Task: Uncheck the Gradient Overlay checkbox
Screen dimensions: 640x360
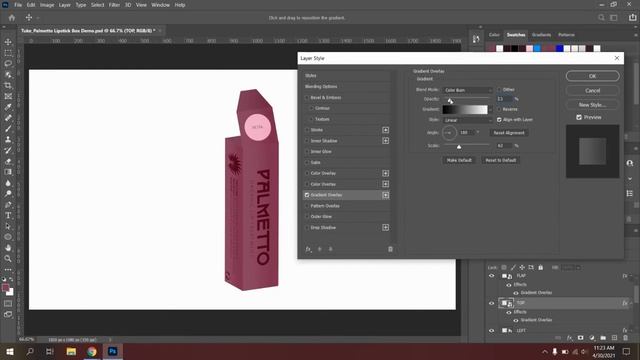Action: pos(307,195)
